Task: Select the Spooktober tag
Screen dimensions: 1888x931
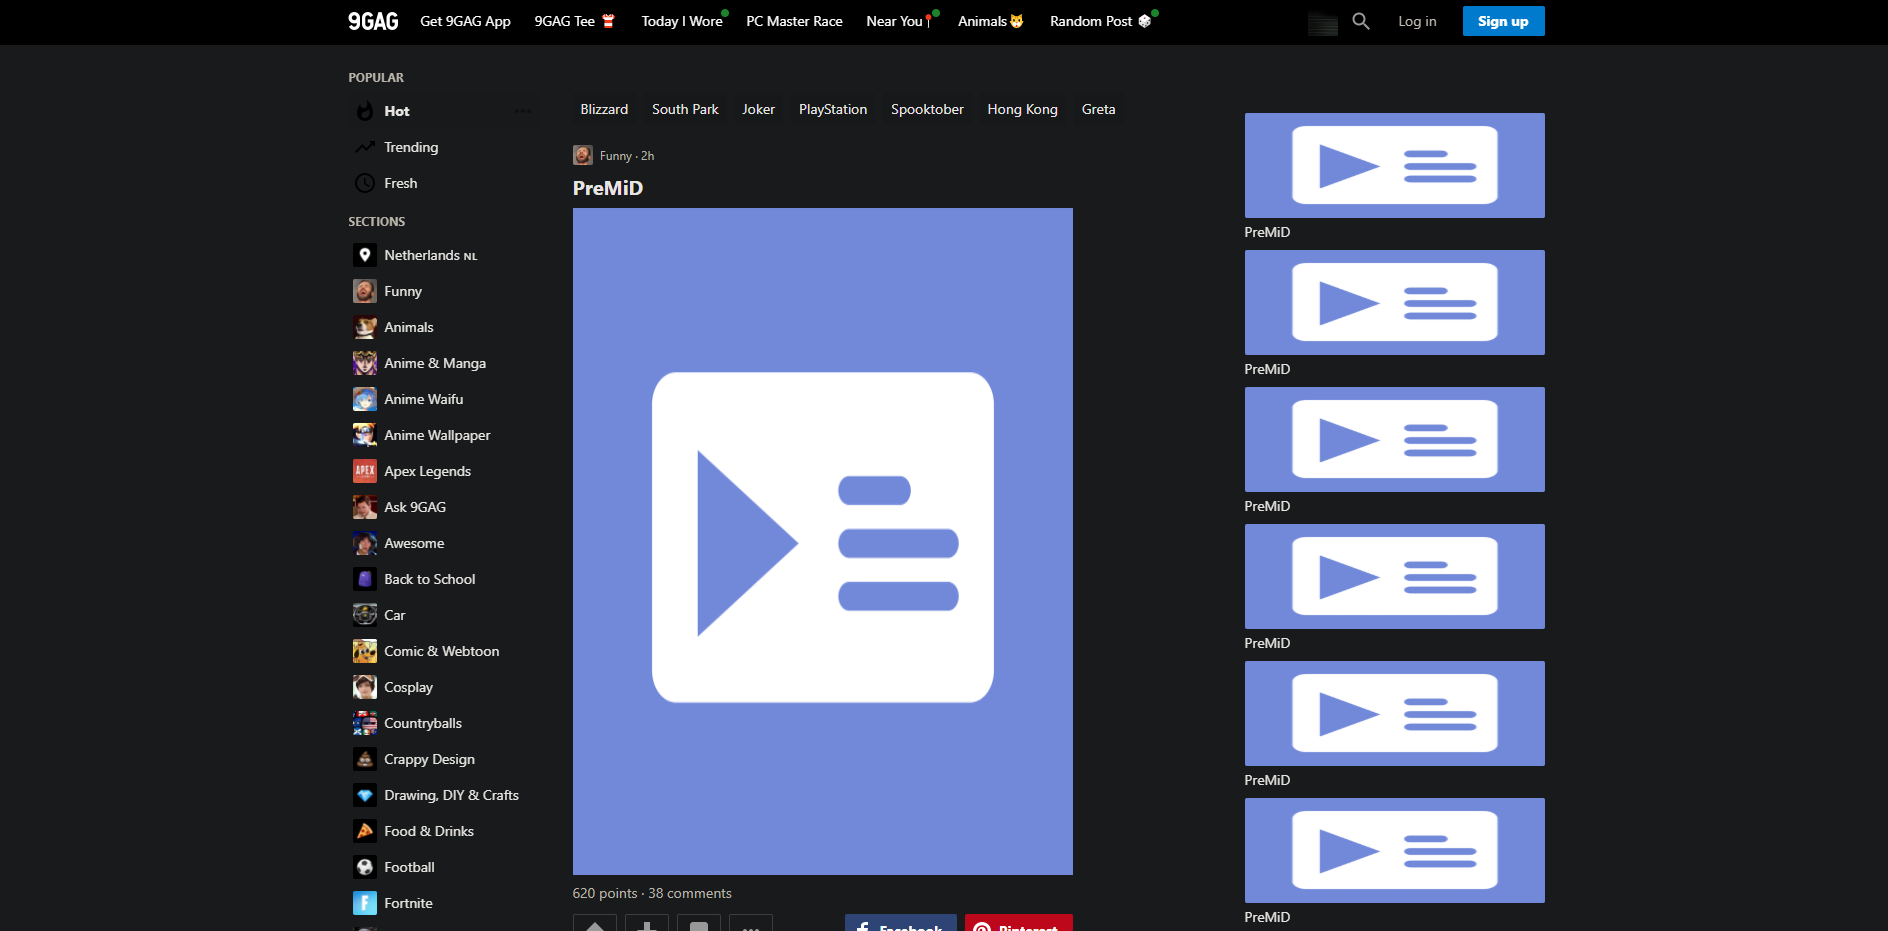Action: [x=927, y=109]
